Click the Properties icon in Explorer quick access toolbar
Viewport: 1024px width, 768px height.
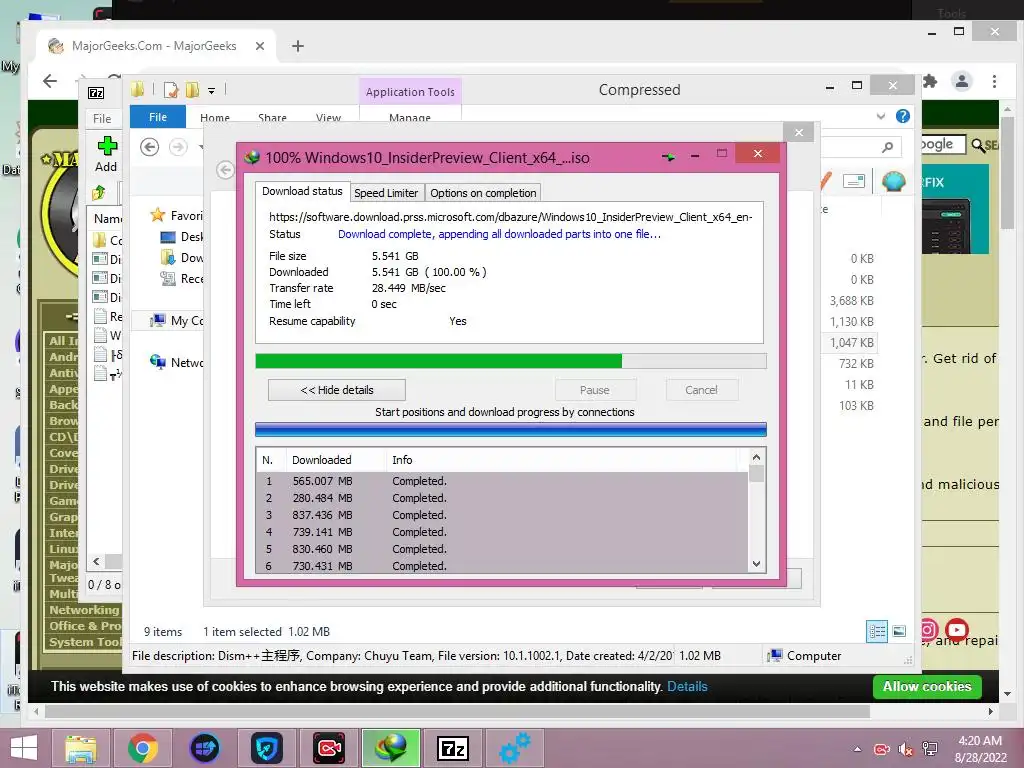coord(171,90)
